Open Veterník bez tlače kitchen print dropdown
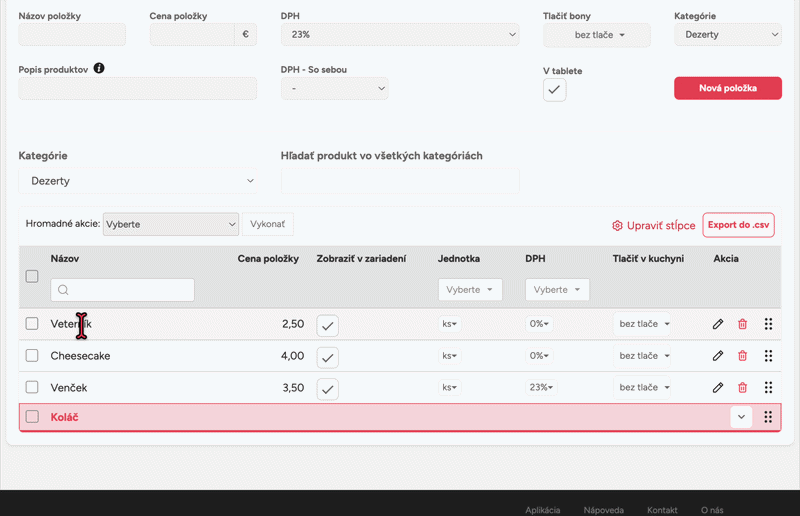The width and height of the screenshot is (800, 516). pos(642,324)
